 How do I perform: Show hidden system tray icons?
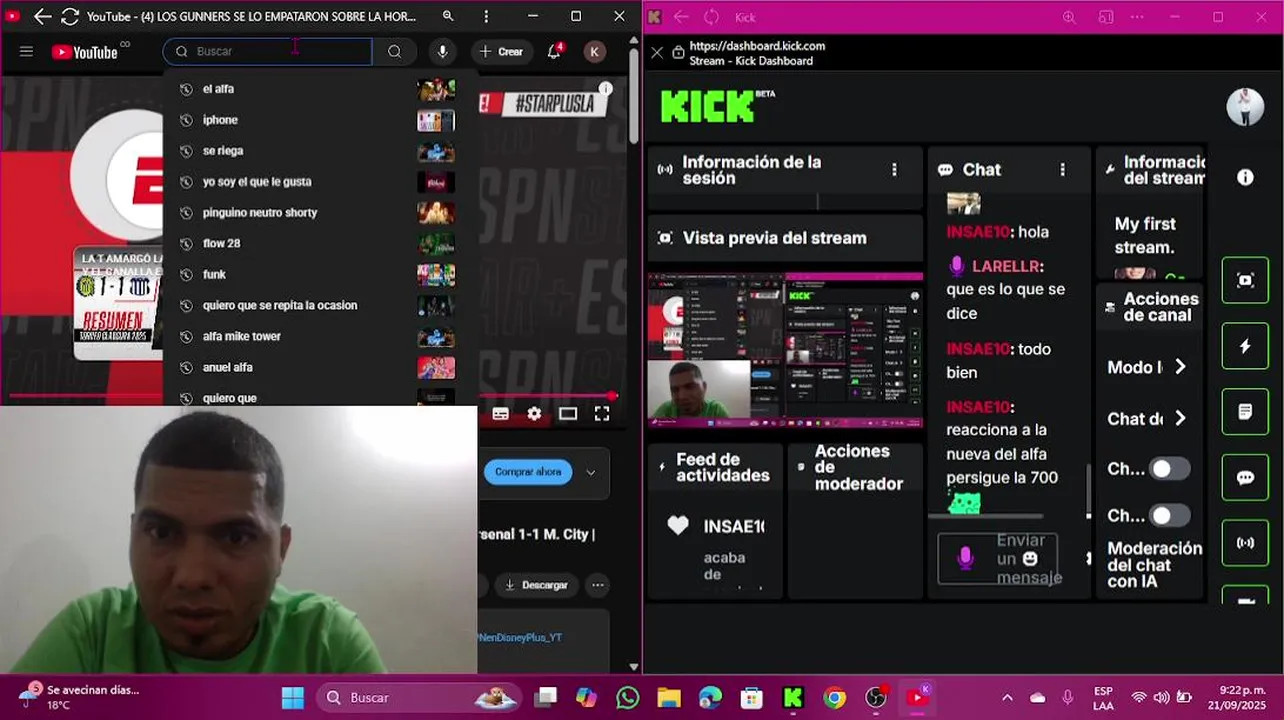(1007, 697)
